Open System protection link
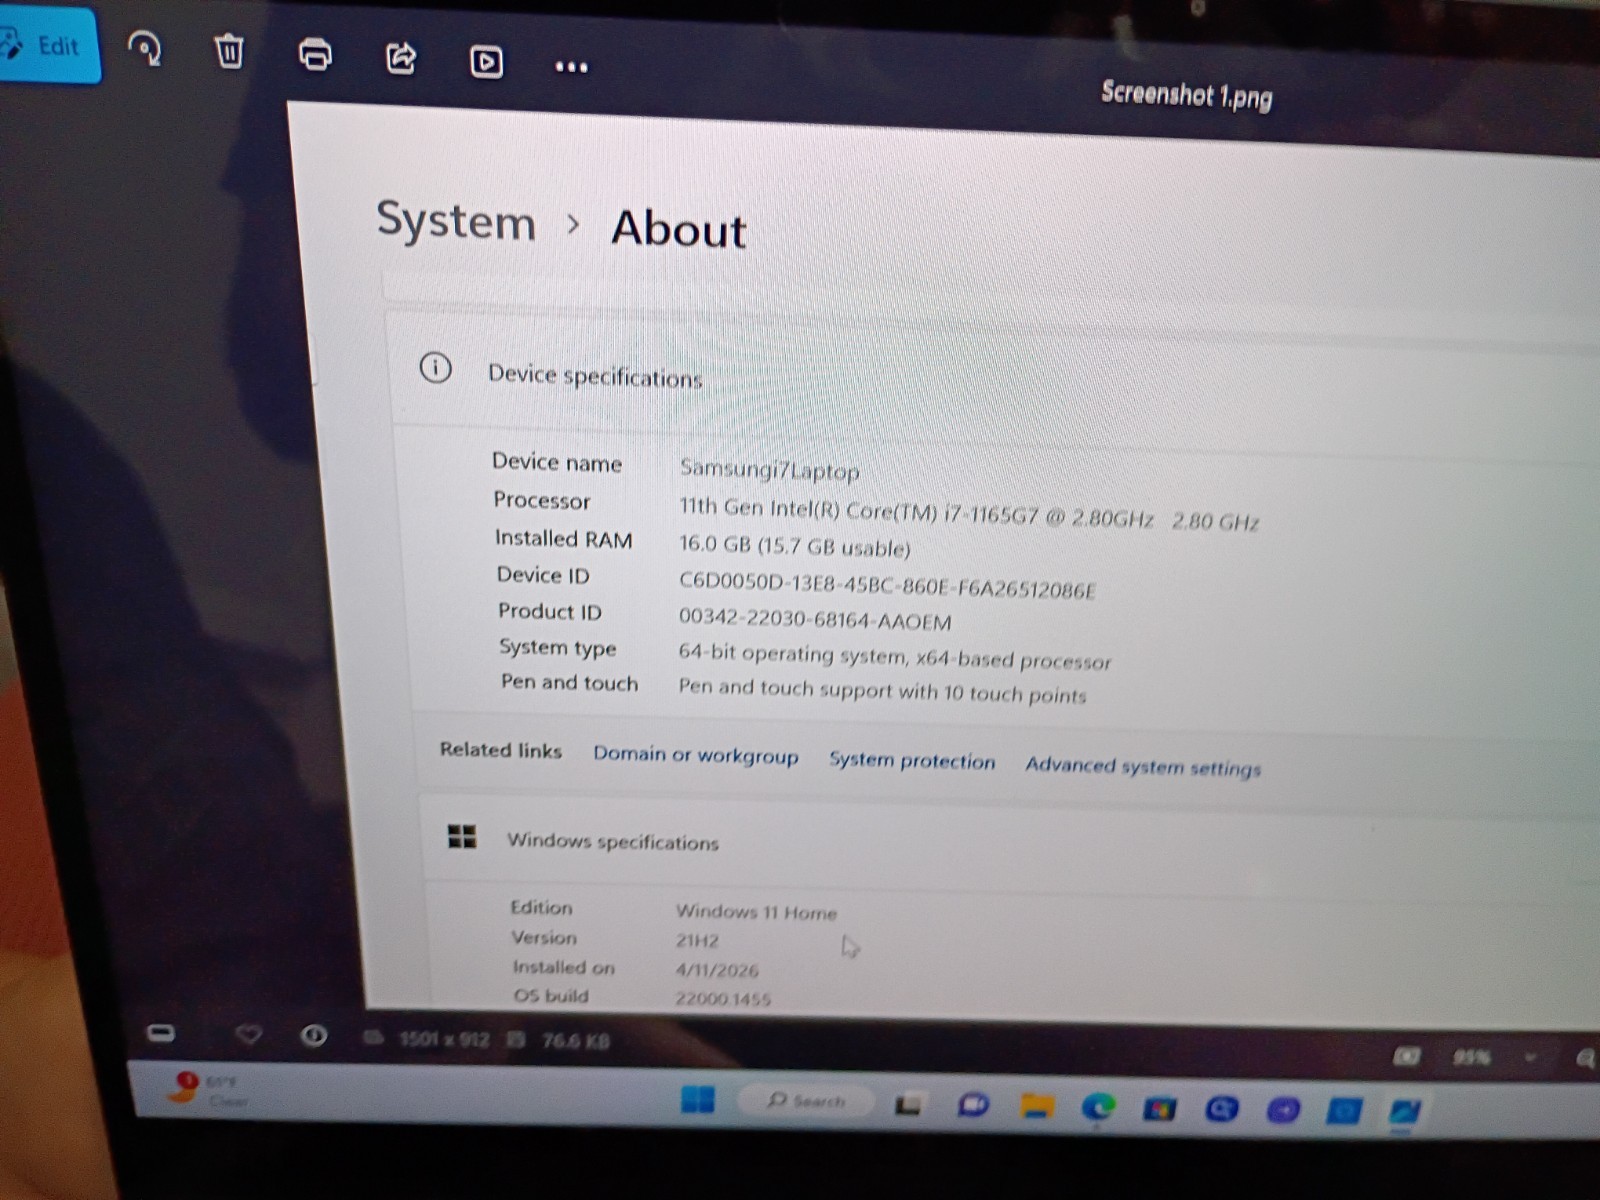The height and width of the screenshot is (1200, 1600). 912,760
